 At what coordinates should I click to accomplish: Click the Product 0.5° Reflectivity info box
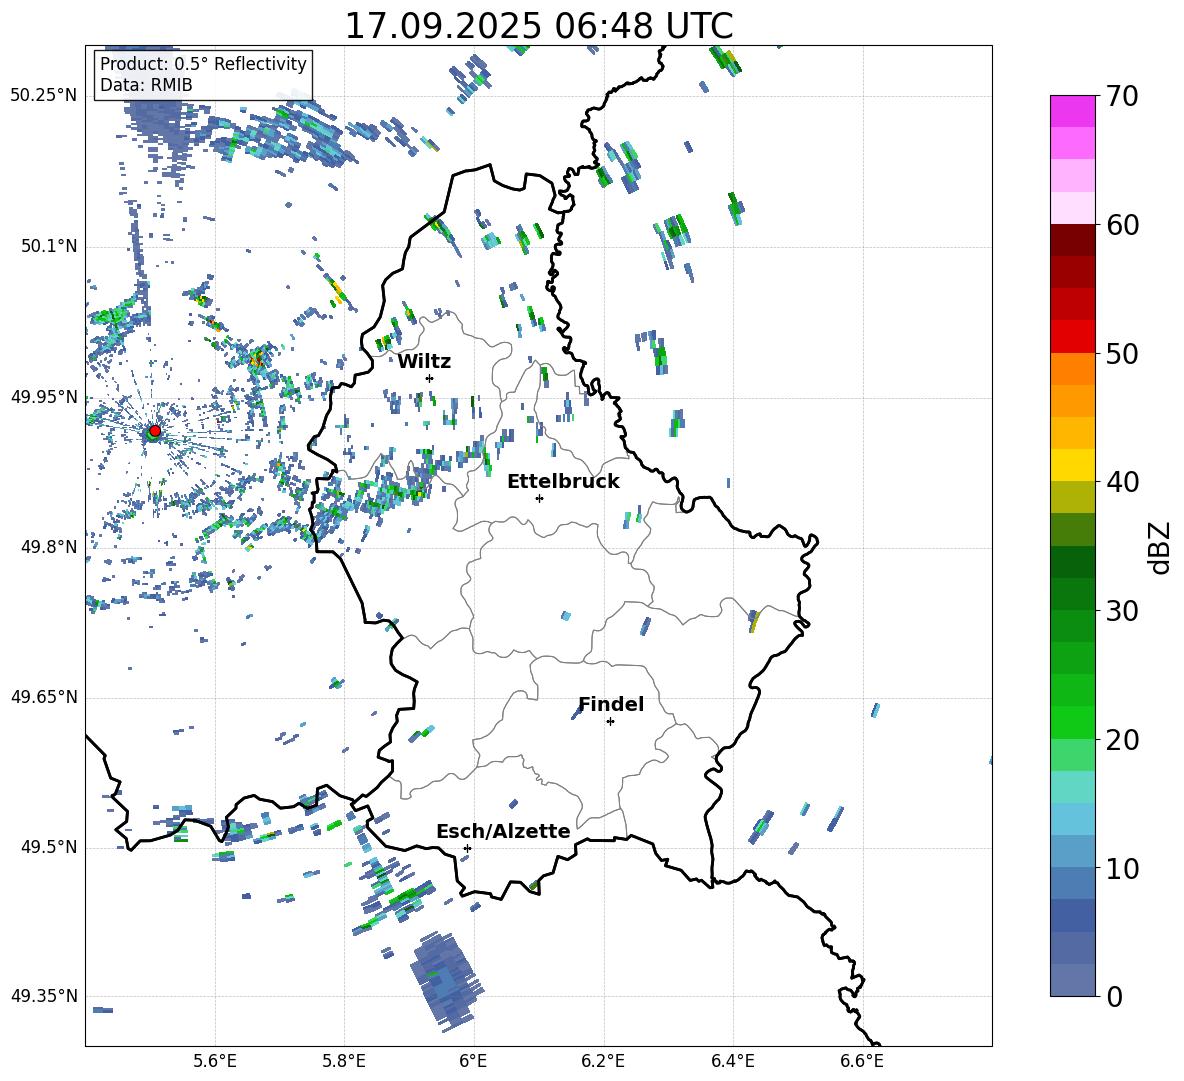point(203,75)
